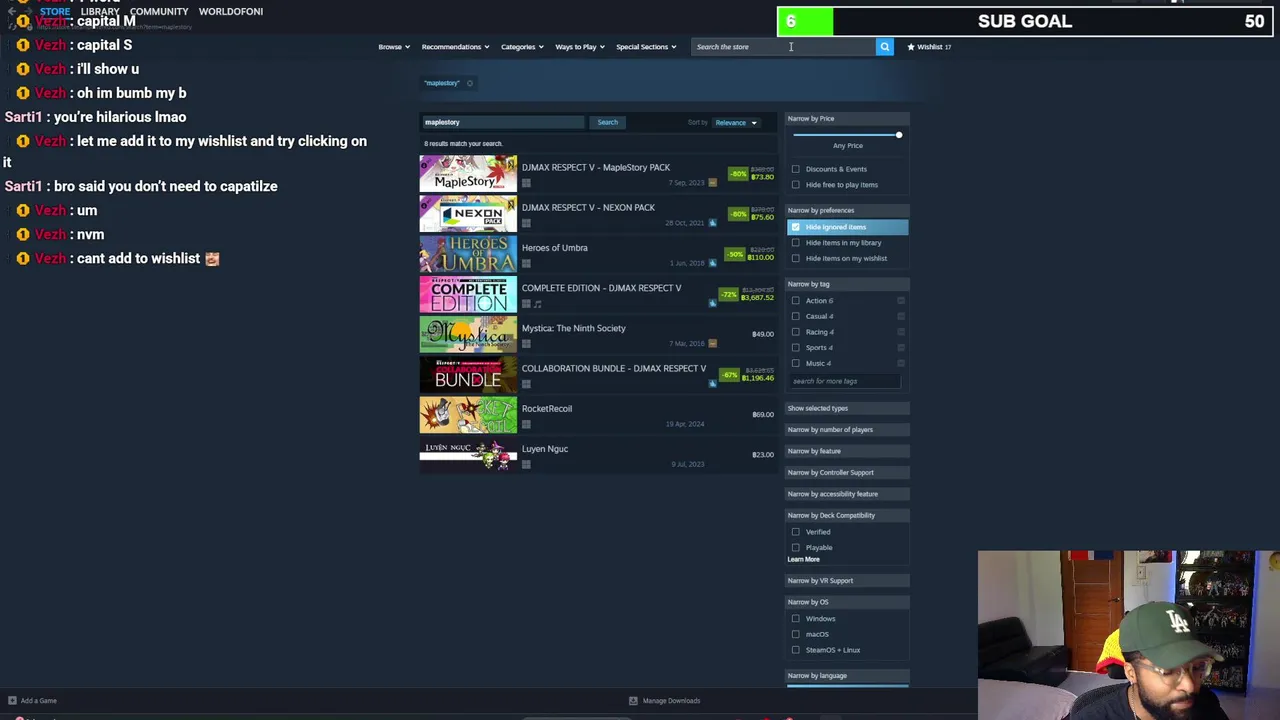
Task: Click the badge icon beside 7 Mar, 2016
Action: (x=712, y=343)
